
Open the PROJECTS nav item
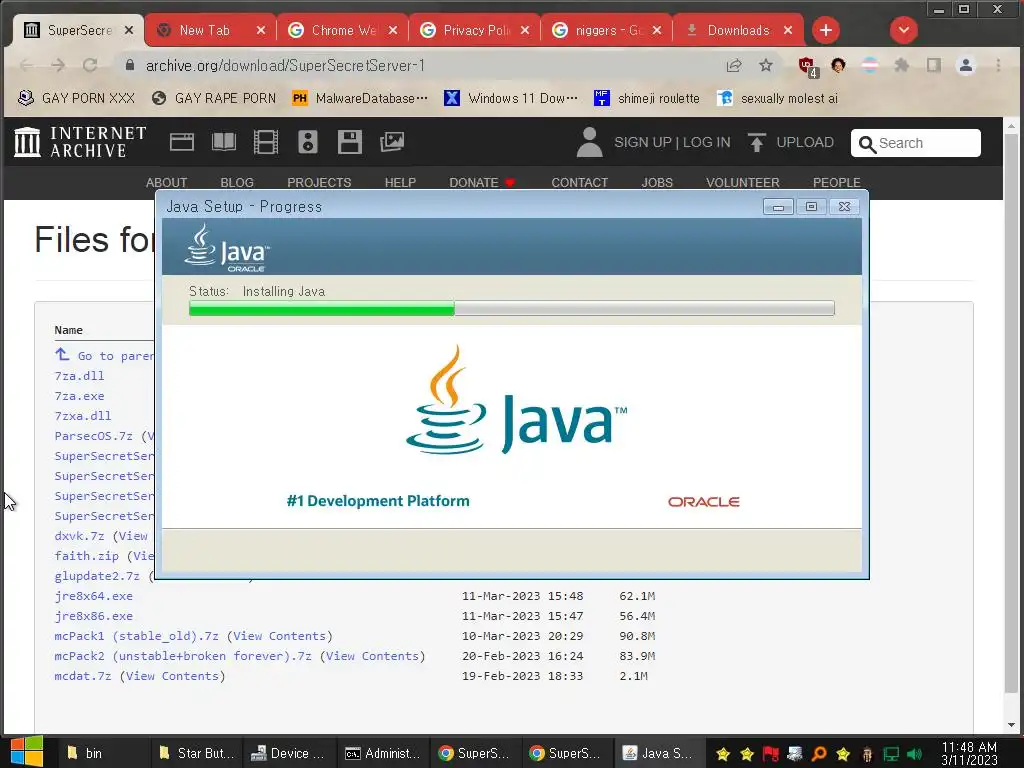(x=319, y=182)
